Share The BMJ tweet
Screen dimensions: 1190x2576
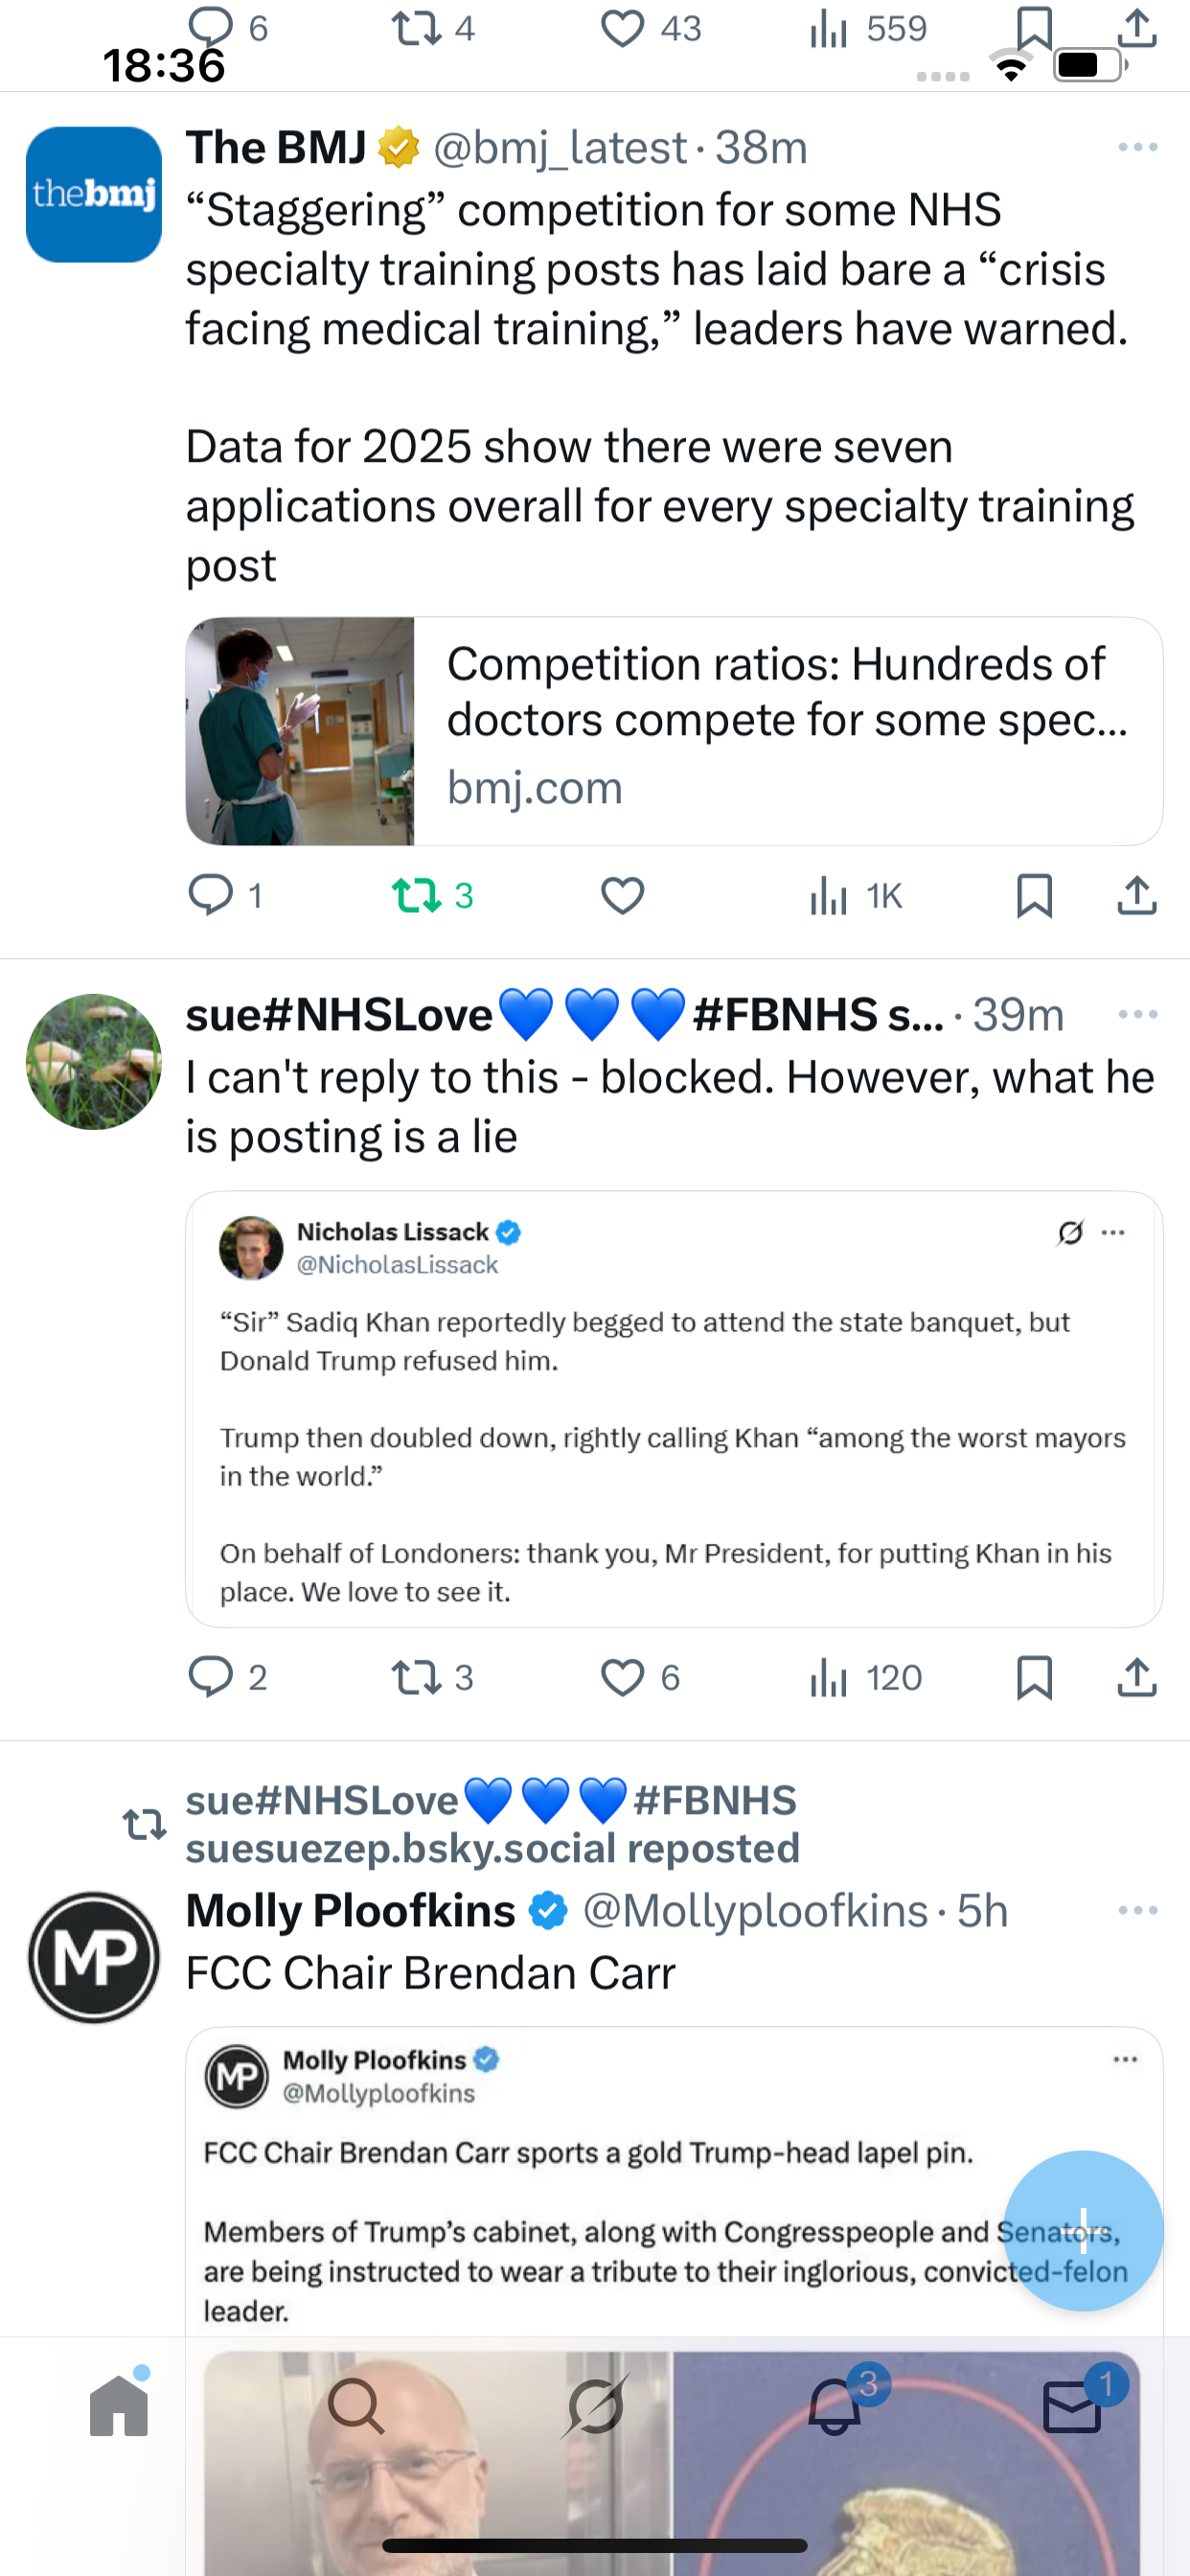(1136, 895)
